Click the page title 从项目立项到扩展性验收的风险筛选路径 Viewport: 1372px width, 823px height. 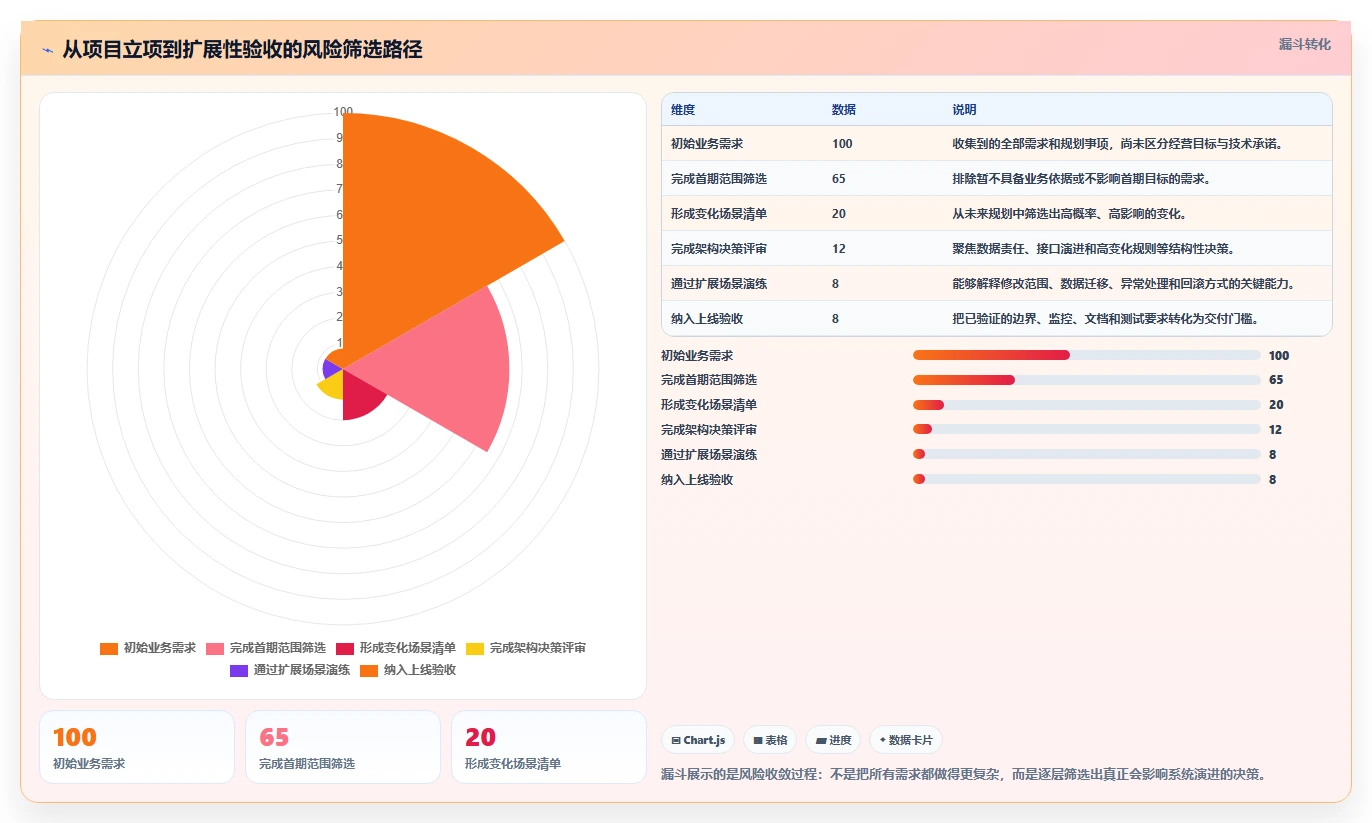[x=242, y=50]
